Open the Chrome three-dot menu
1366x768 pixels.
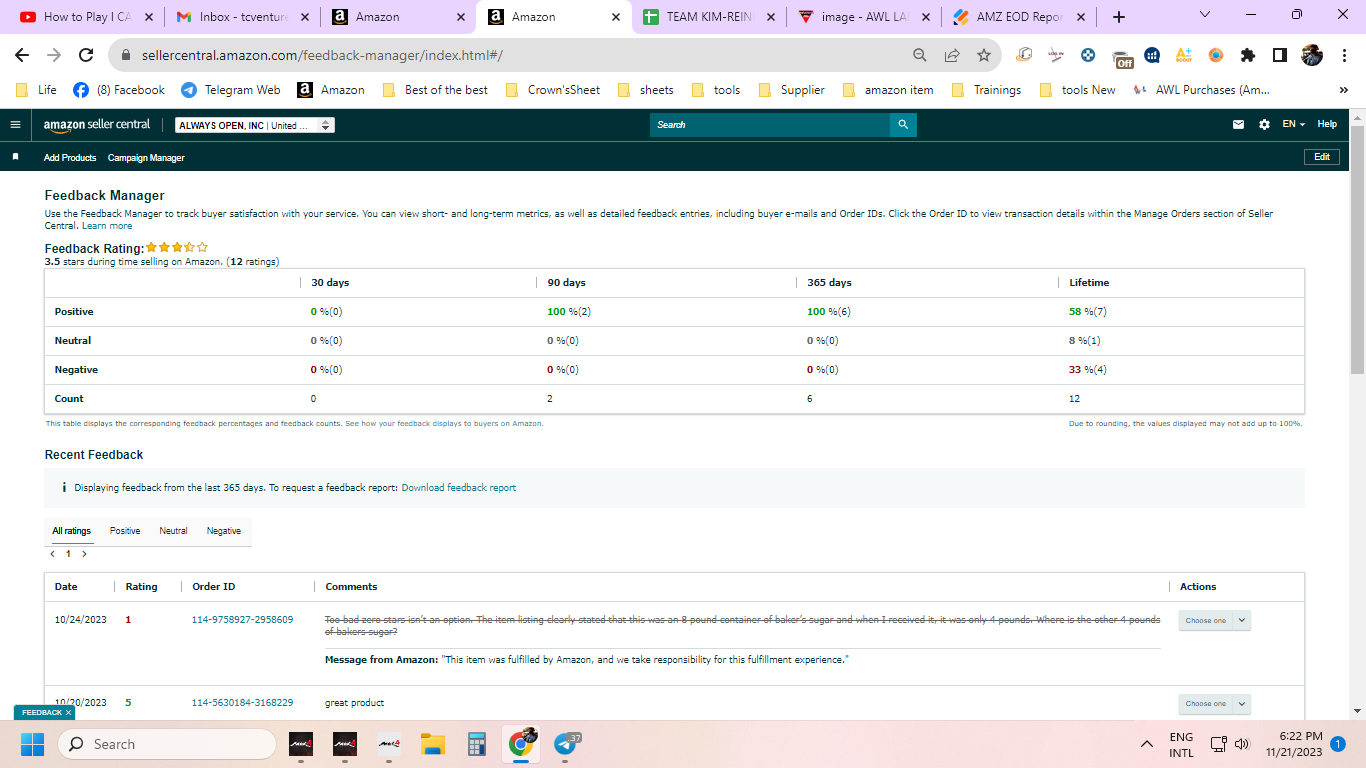tap(1345, 56)
